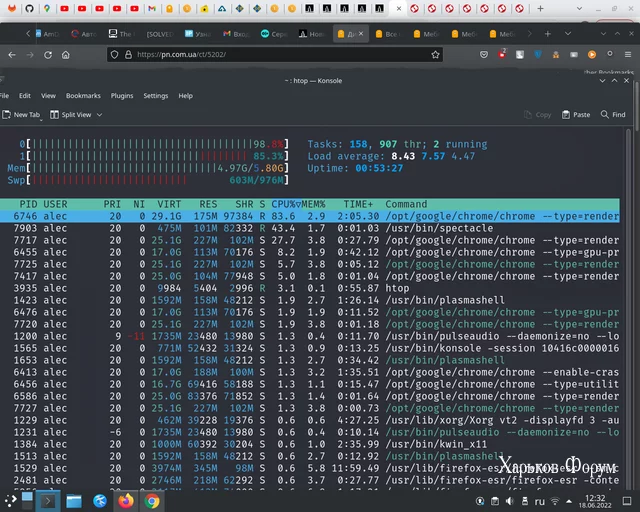Image resolution: width=640 pixels, height=512 pixels.
Task: Open the Bookmarks menu in Konsole
Action: 83,96
